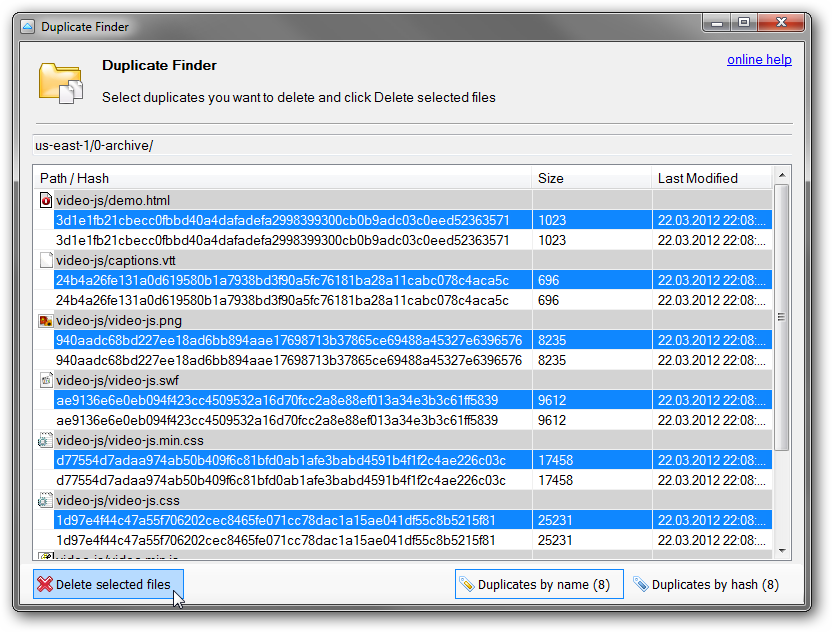The width and height of the screenshot is (832, 632).
Task: Click the large folder icon in the header
Action: tap(60, 83)
